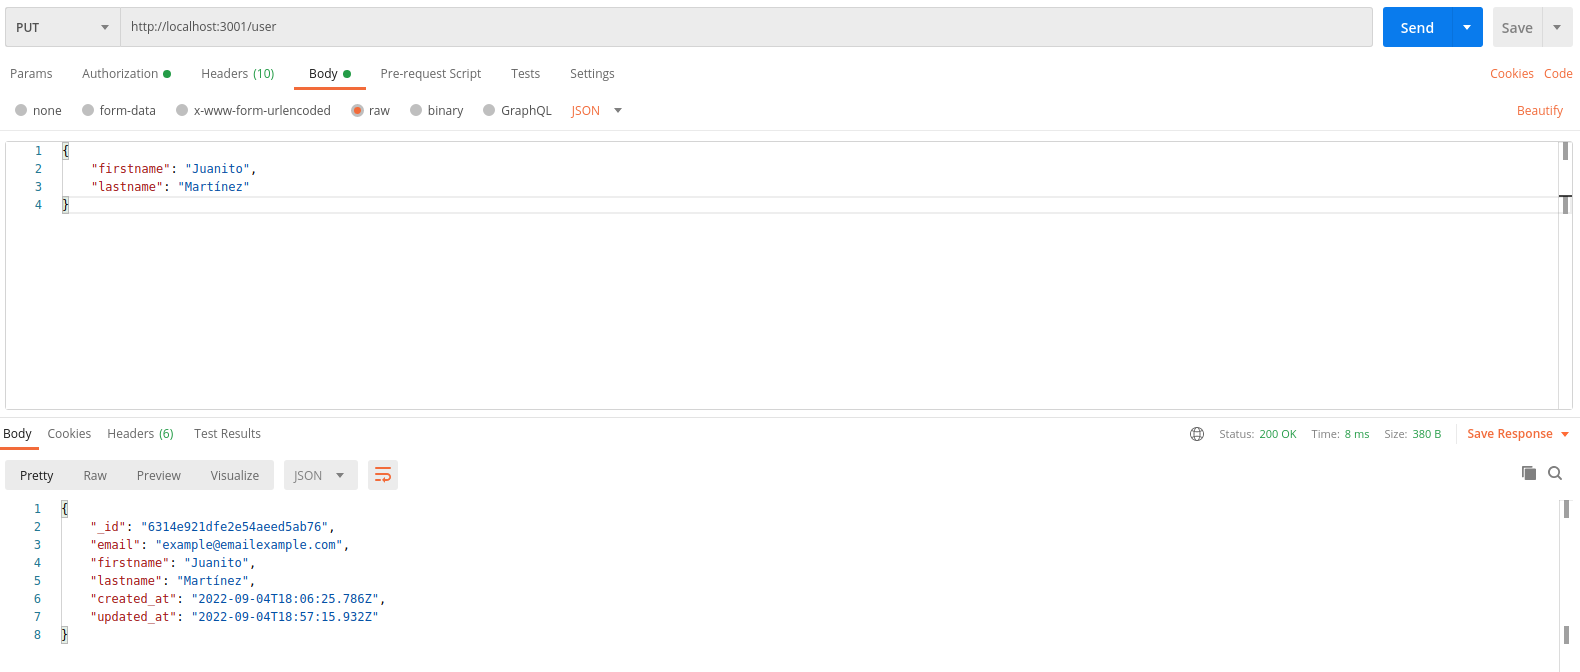The height and width of the screenshot is (672, 1580).
Task: Open the request Headers (10) tab
Action: pyautogui.click(x=237, y=74)
